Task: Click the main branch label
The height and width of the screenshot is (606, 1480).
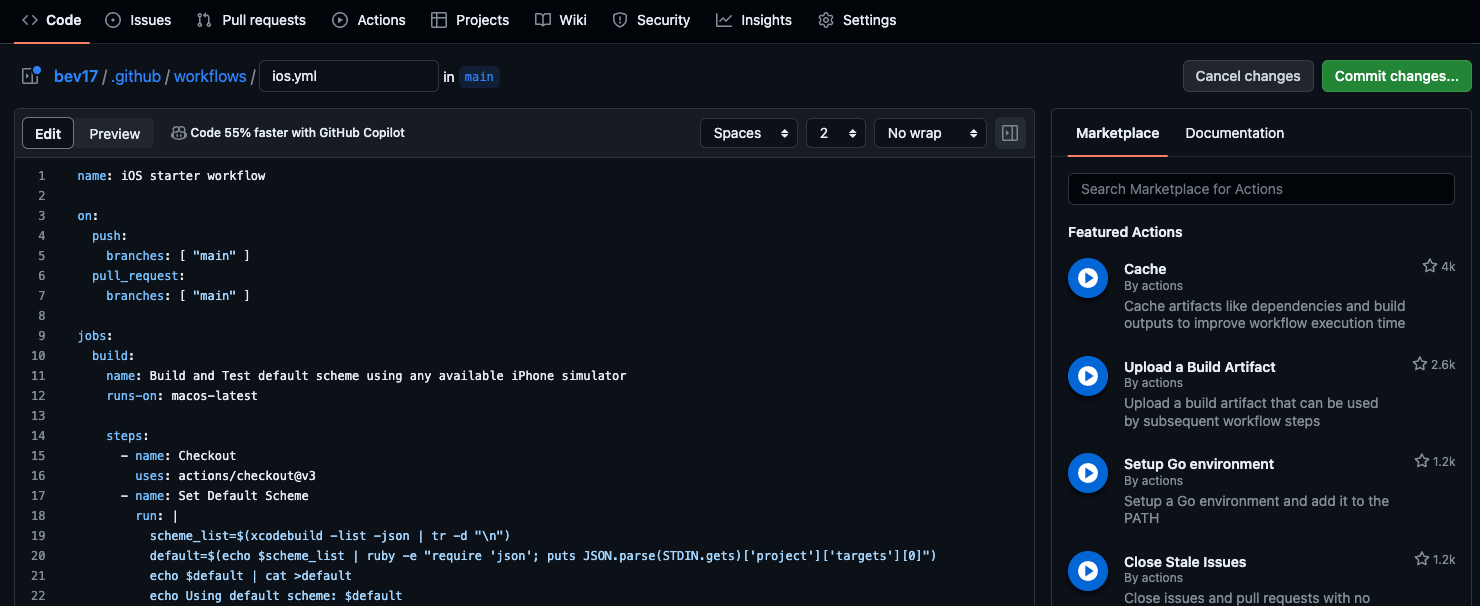Action: pyautogui.click(x=479, y=76)
